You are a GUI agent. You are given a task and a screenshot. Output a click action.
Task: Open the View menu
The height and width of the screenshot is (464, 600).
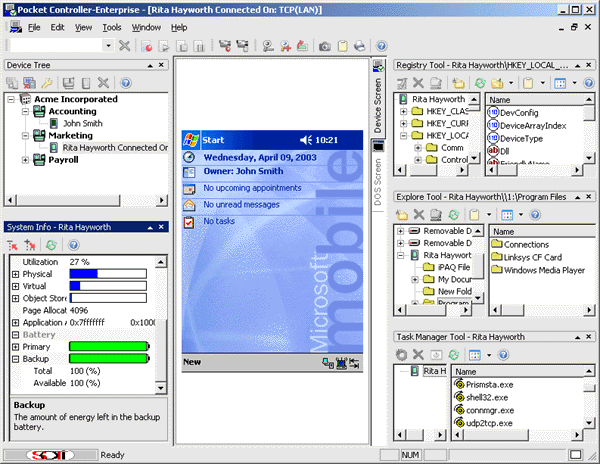pos(83,28)
